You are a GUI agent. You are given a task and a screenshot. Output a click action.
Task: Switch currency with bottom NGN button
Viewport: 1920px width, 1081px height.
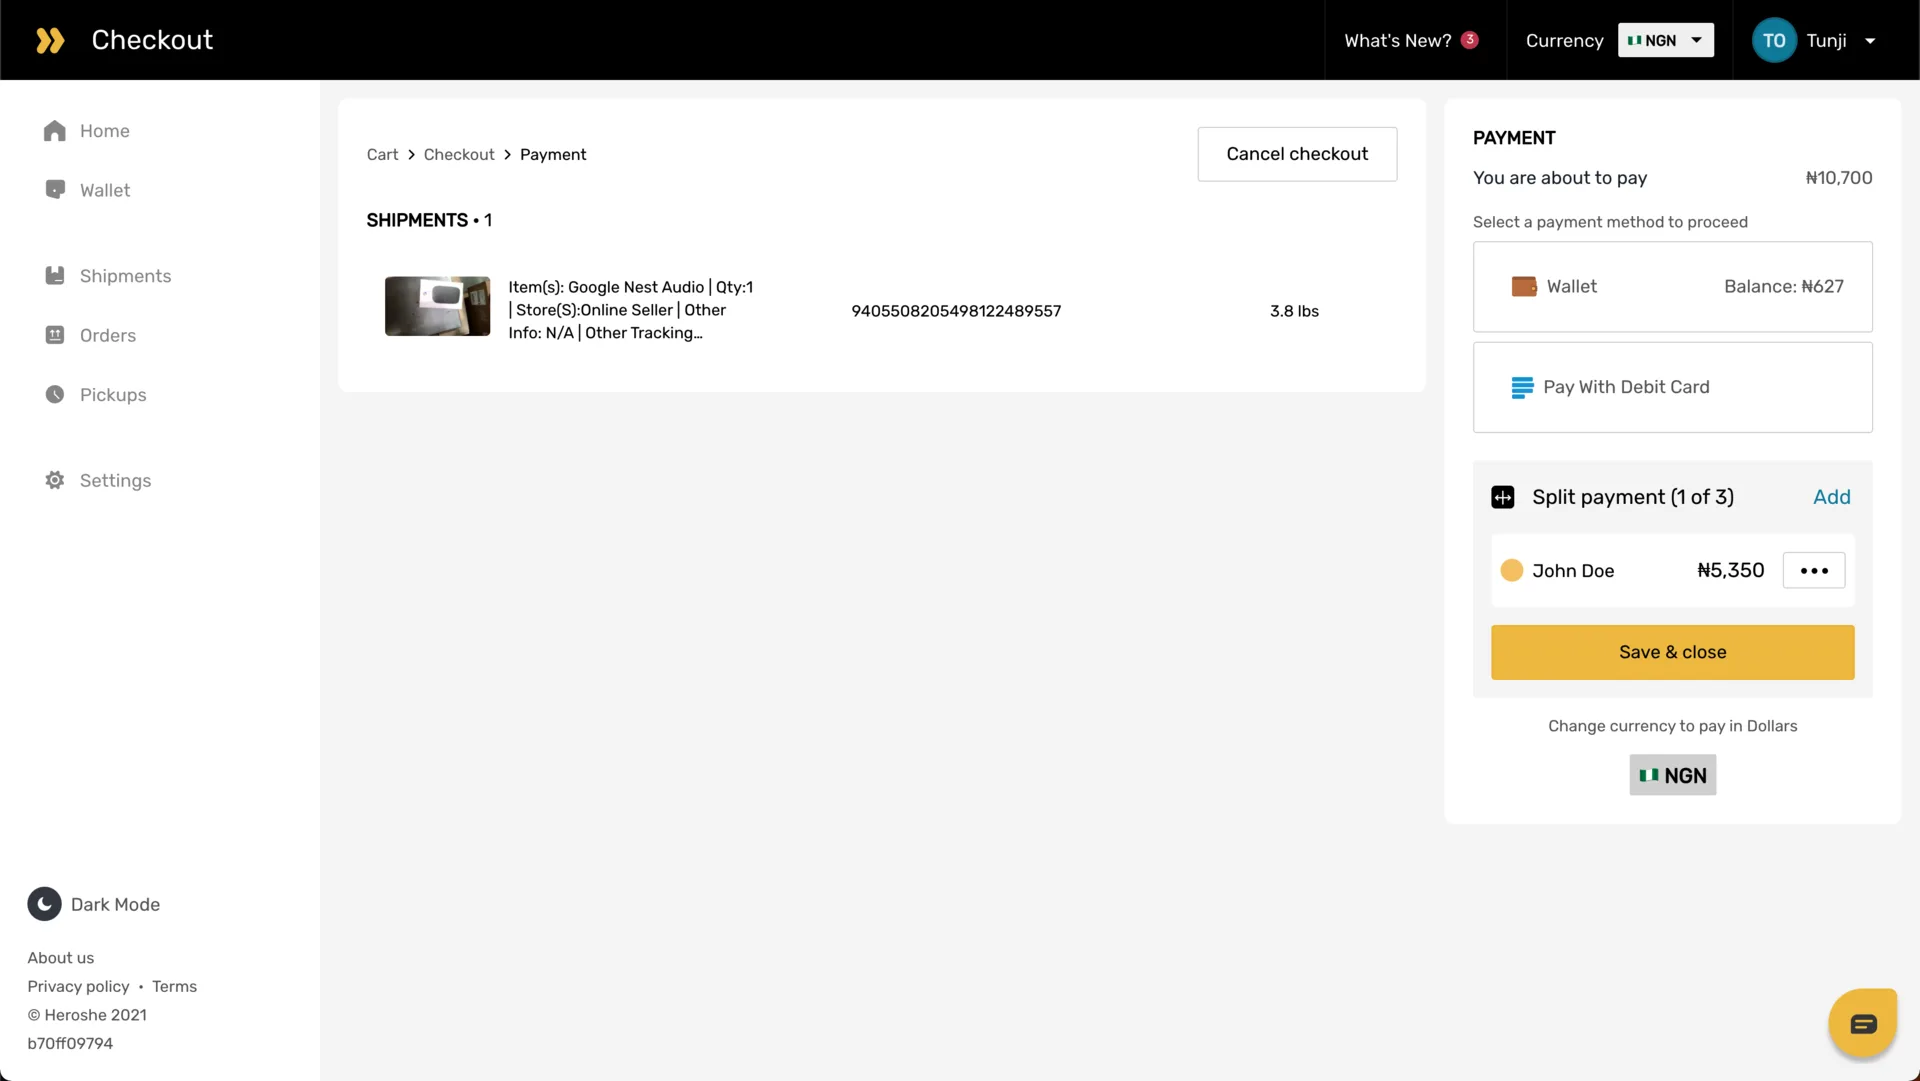[1672, 775]
